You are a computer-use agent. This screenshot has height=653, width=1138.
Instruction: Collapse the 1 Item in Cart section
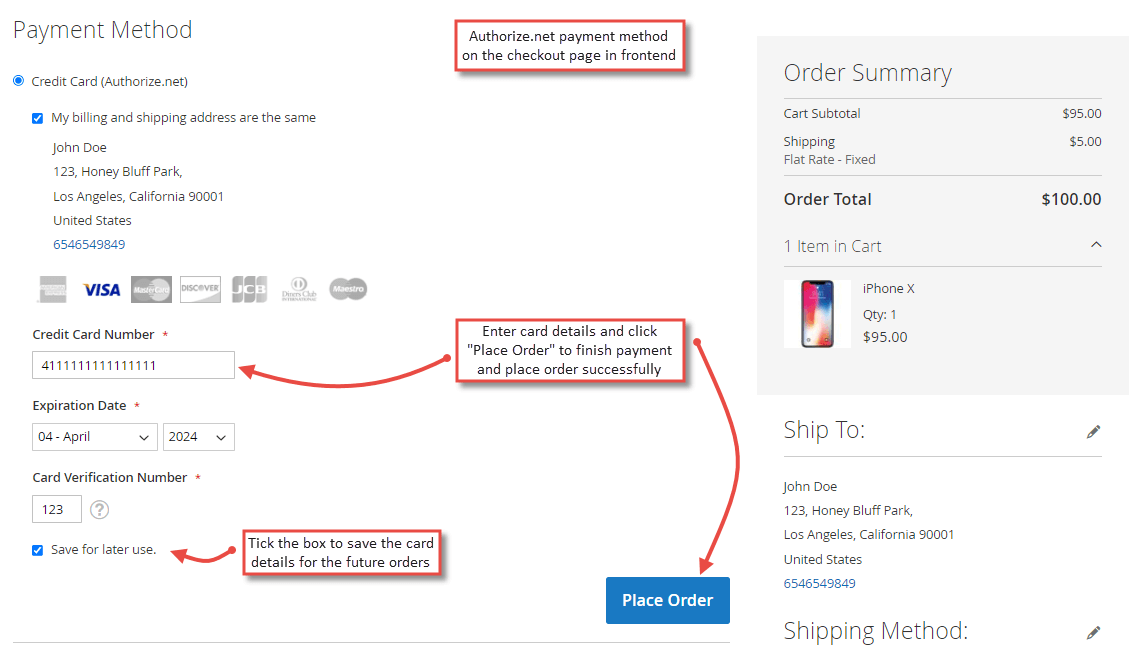pyautogui.click(x=1096, y=244)
